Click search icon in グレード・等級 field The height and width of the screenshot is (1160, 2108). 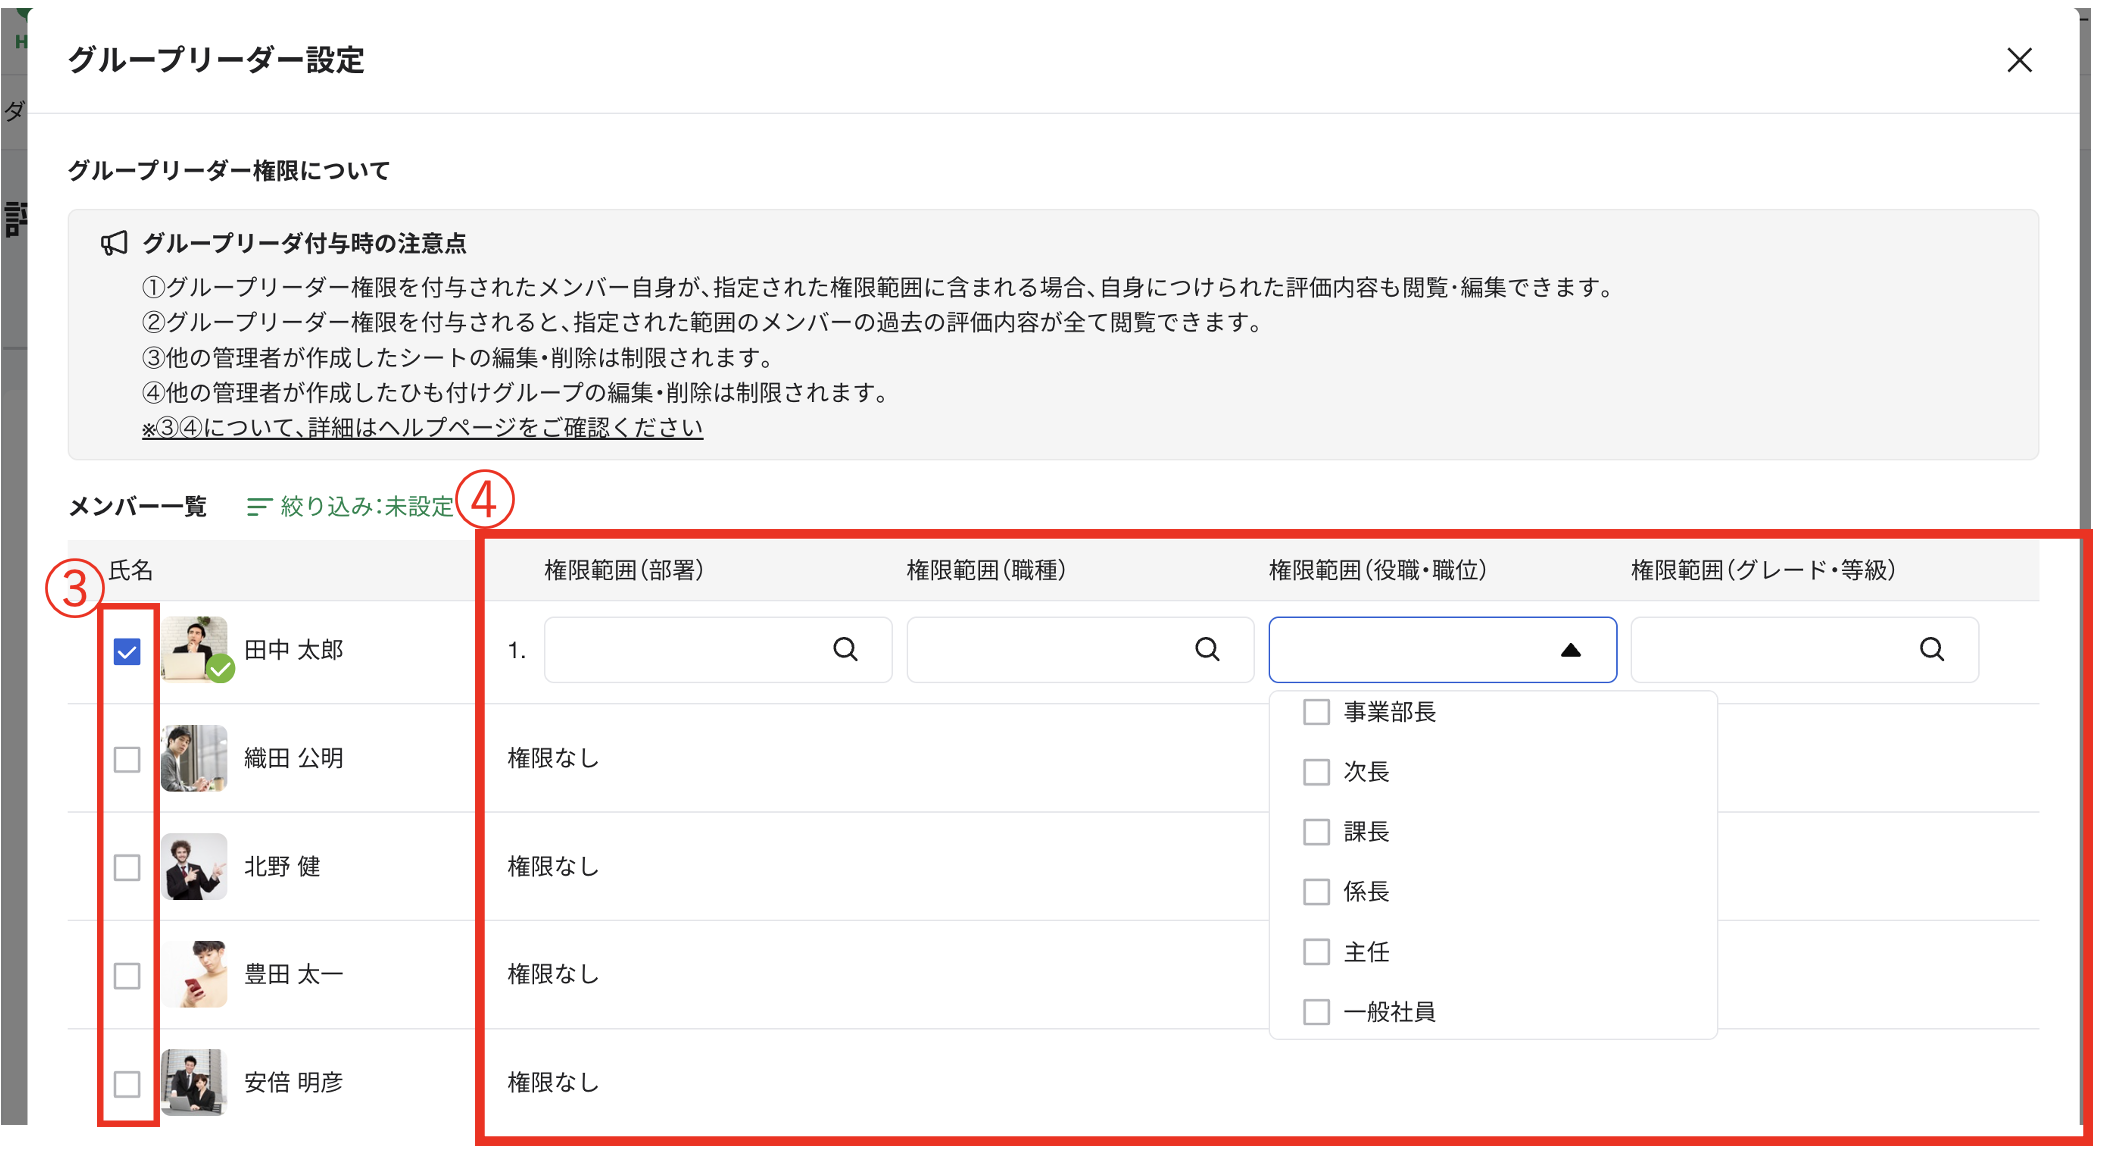click(x=1931, y=650)
